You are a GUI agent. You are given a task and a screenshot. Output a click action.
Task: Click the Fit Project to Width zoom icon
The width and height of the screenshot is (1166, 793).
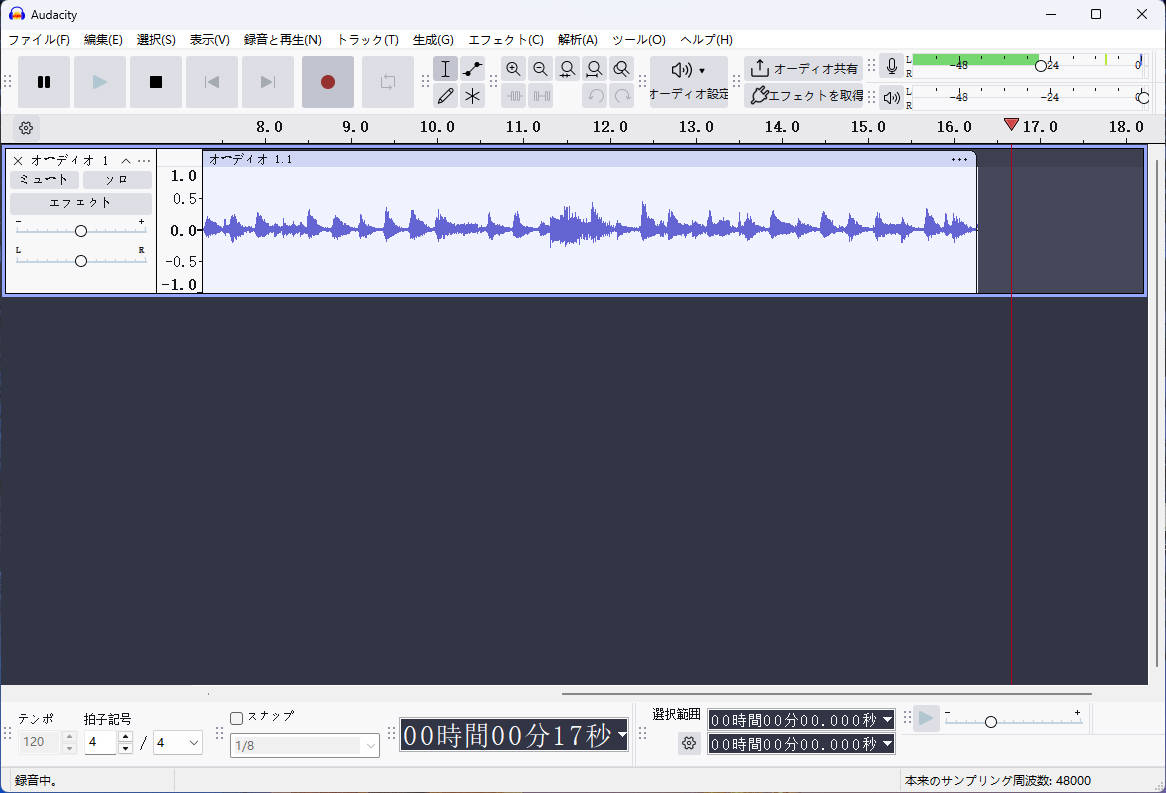pos(595,68)
